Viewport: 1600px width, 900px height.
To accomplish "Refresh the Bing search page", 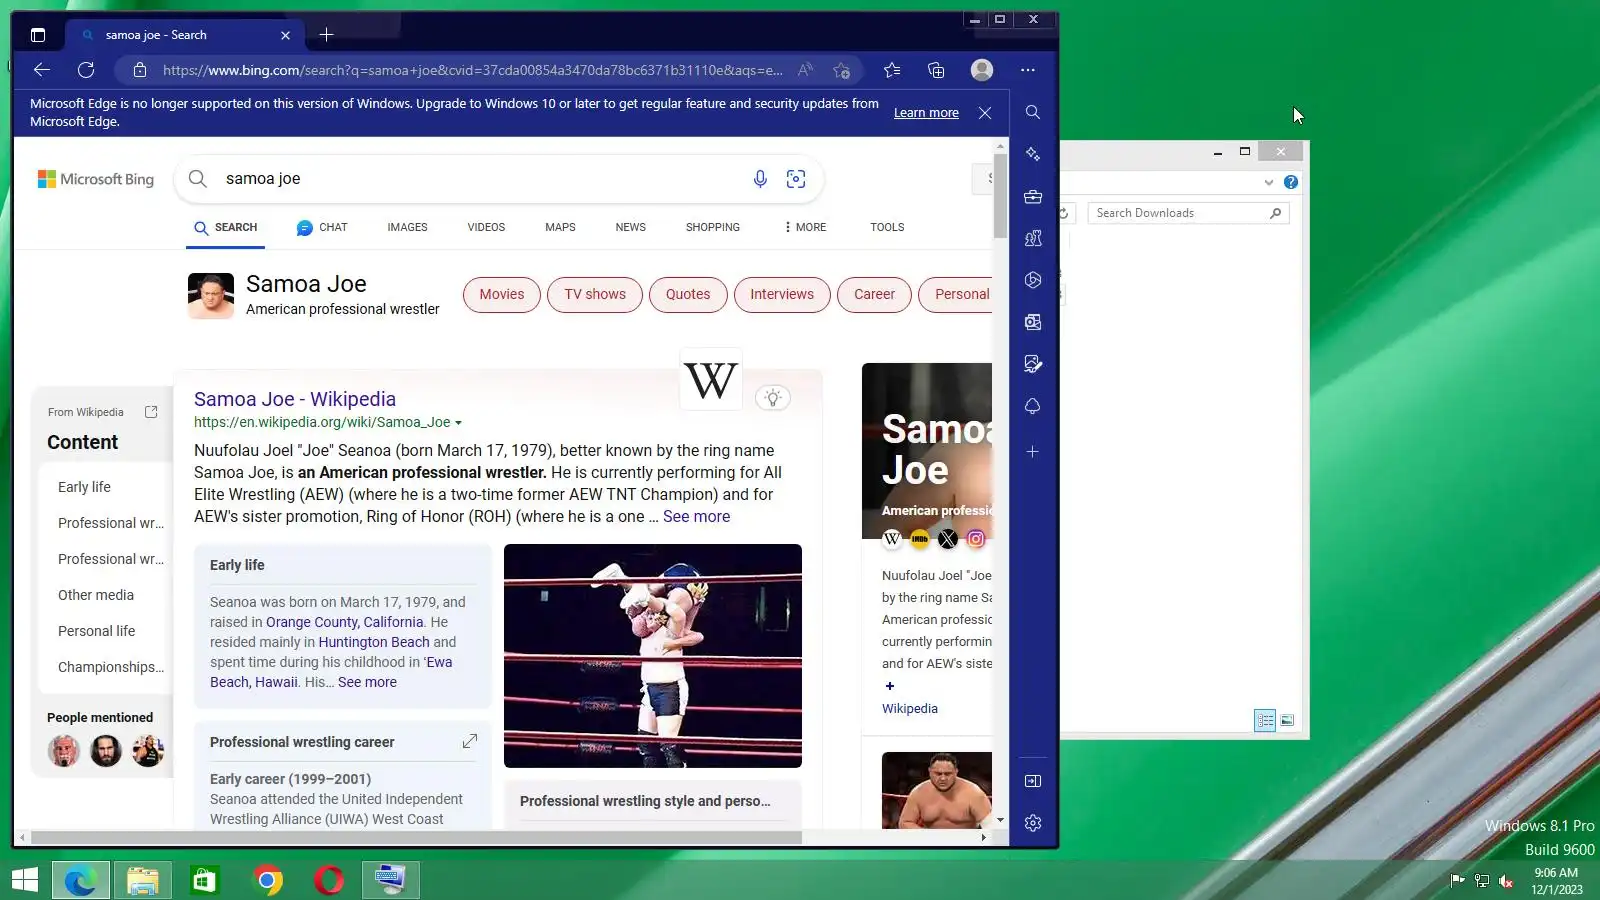I will [86, 70].
